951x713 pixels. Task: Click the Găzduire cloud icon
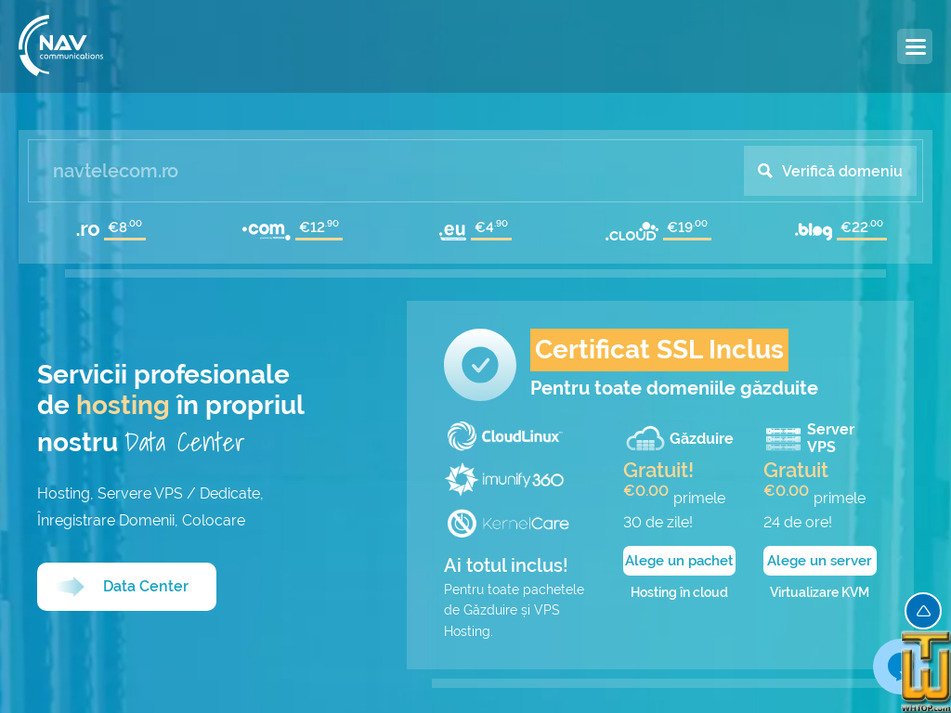pyautogui.click(x=645, y=438)
